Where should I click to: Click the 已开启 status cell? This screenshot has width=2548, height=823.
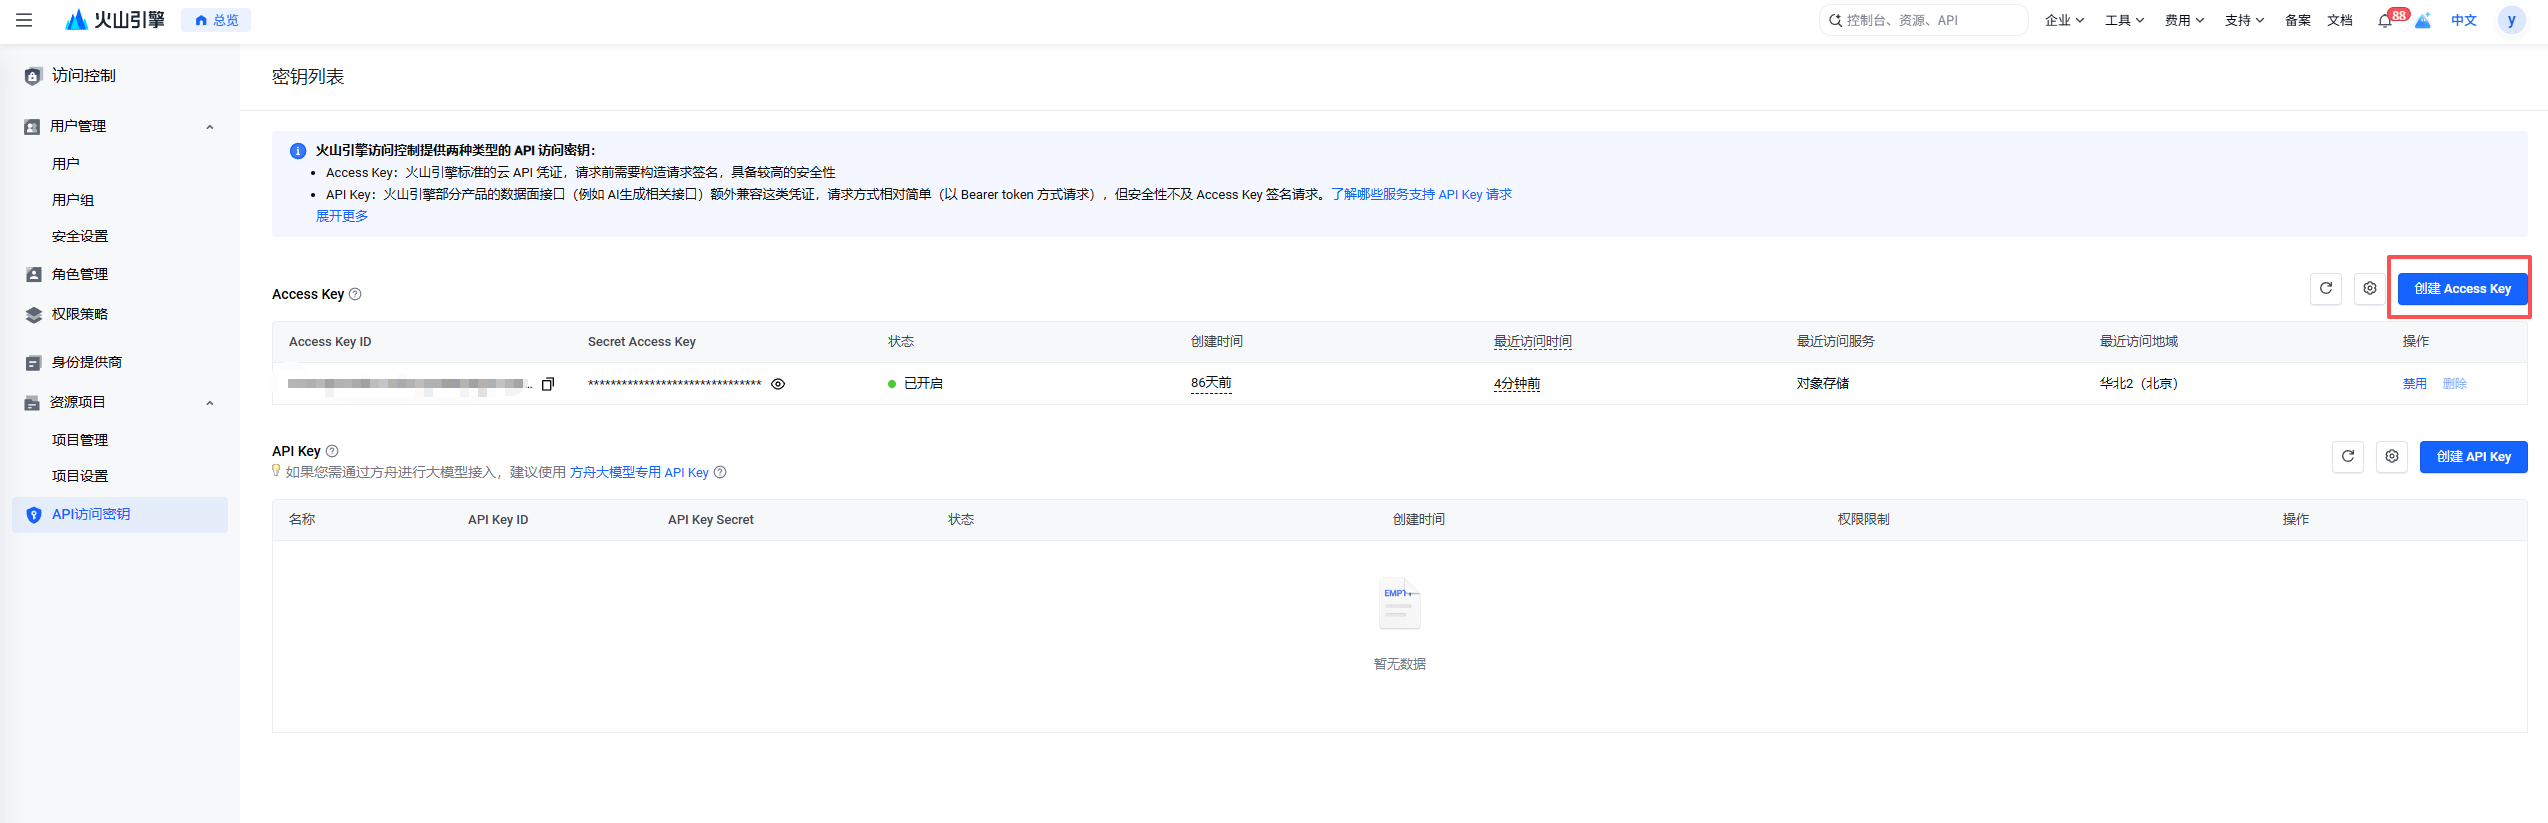coord(916,384)
